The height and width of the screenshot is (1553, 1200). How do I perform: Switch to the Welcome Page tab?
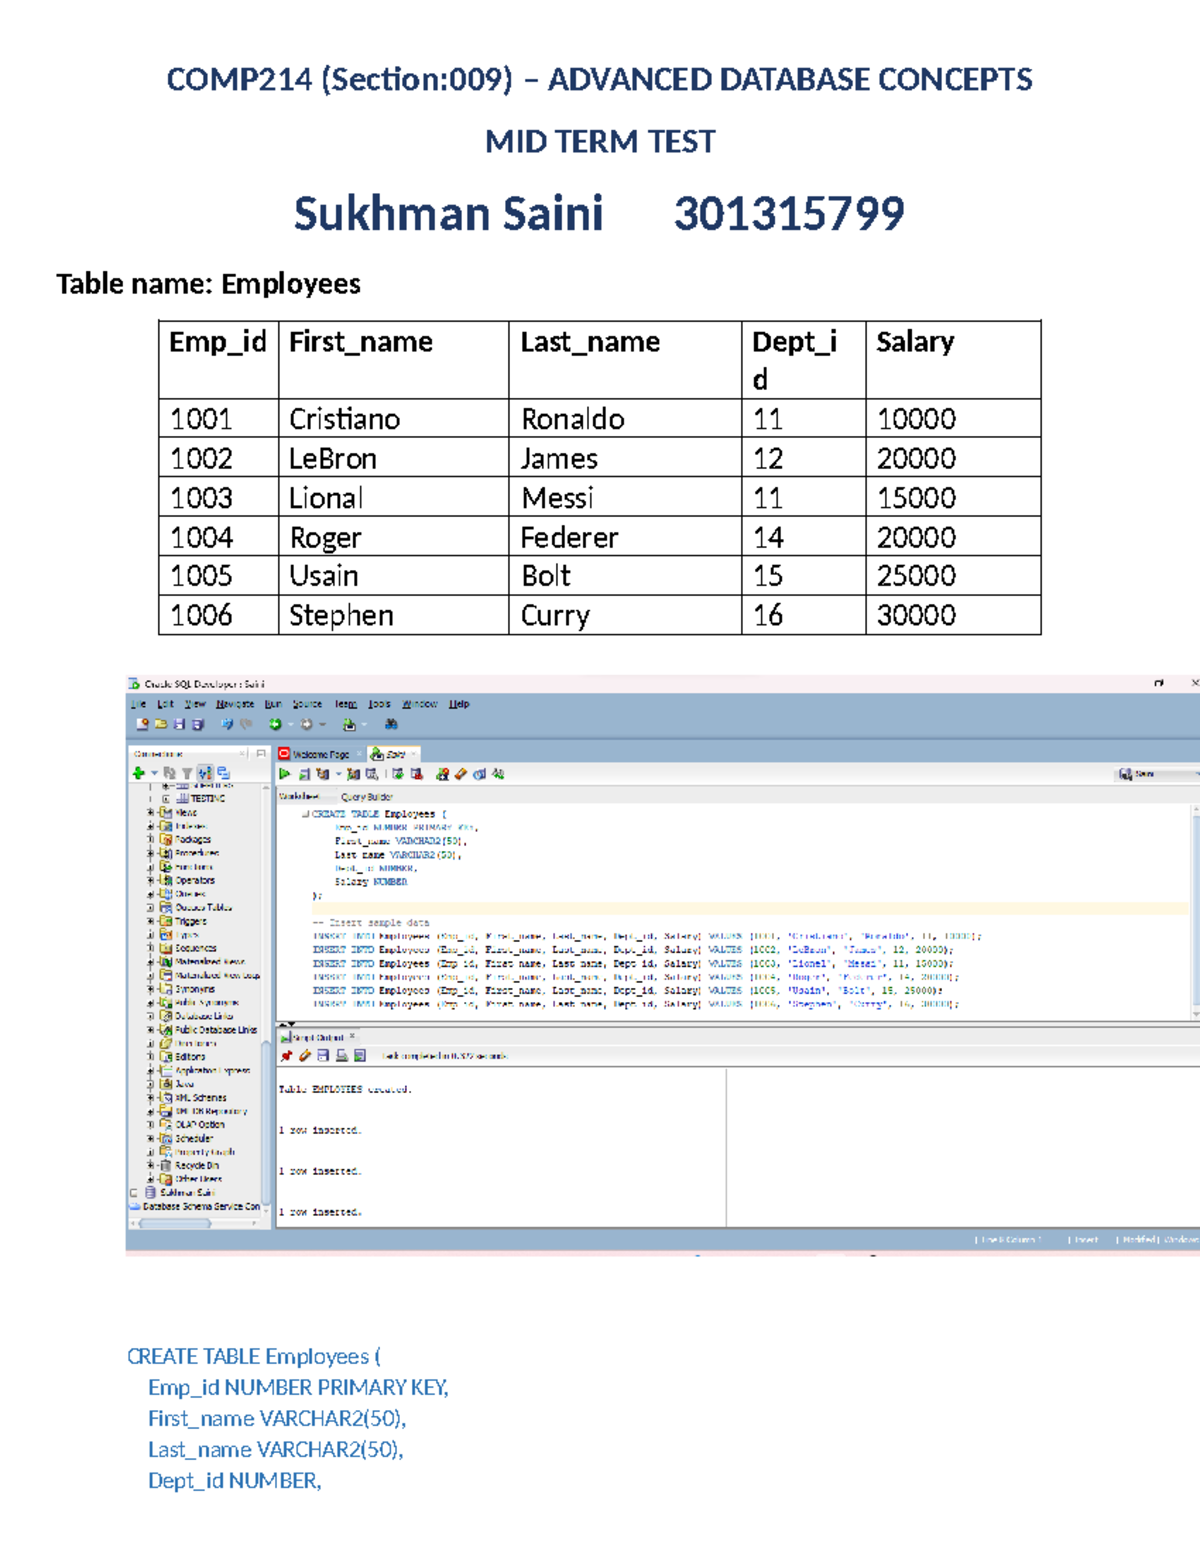[320, 754]
